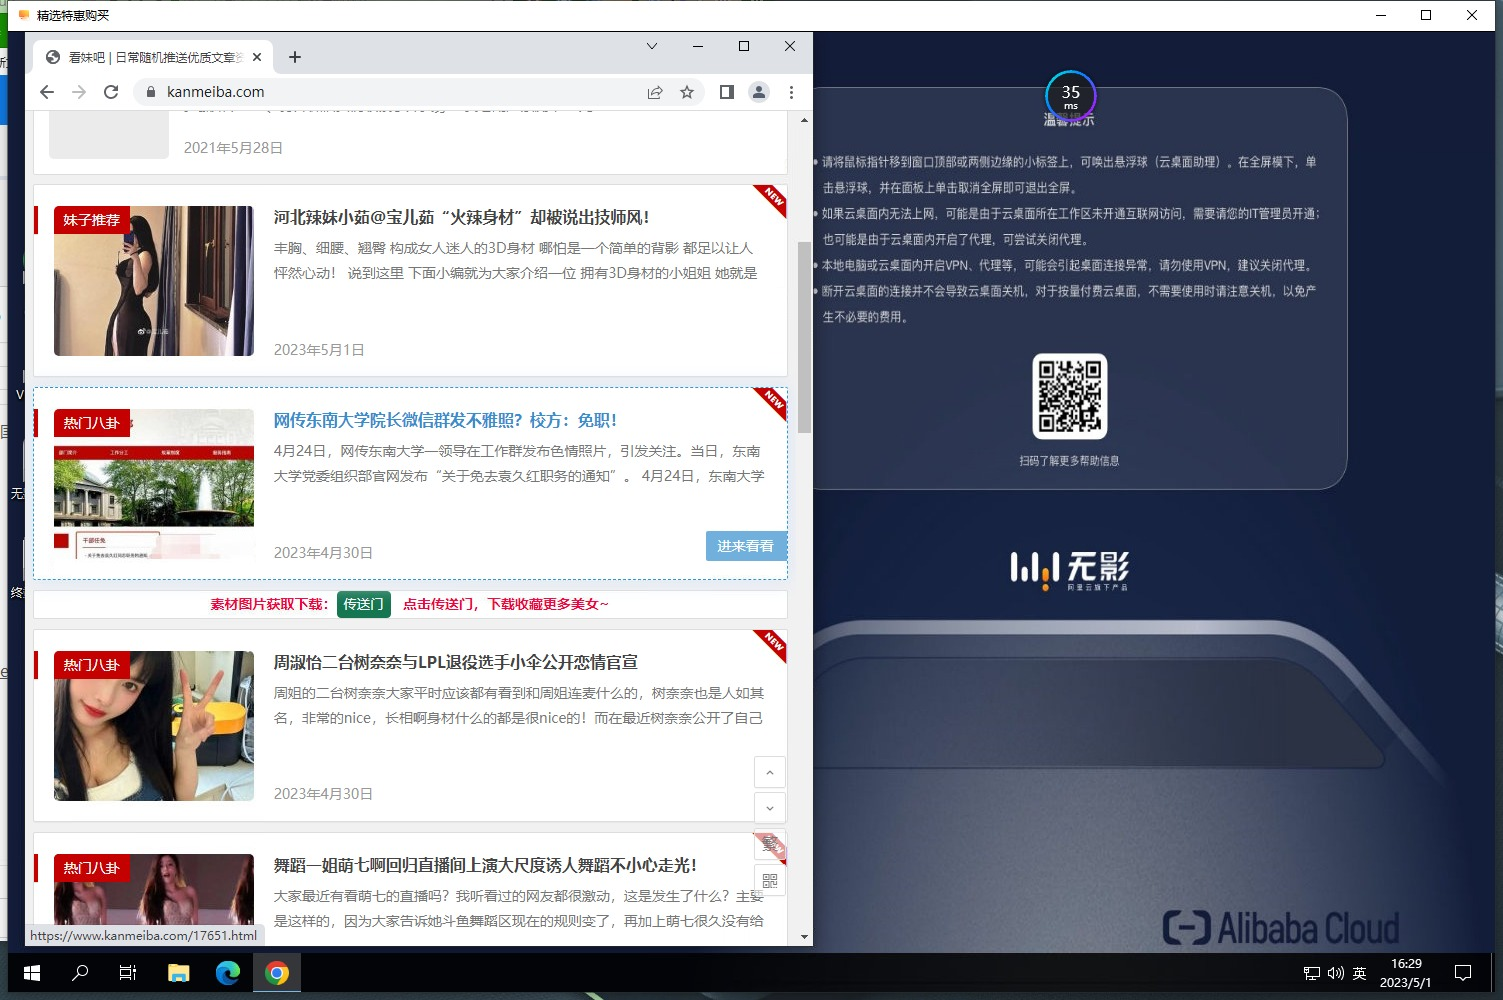
Task: Bookmark this page with the star
Action: tap(687, 92)
